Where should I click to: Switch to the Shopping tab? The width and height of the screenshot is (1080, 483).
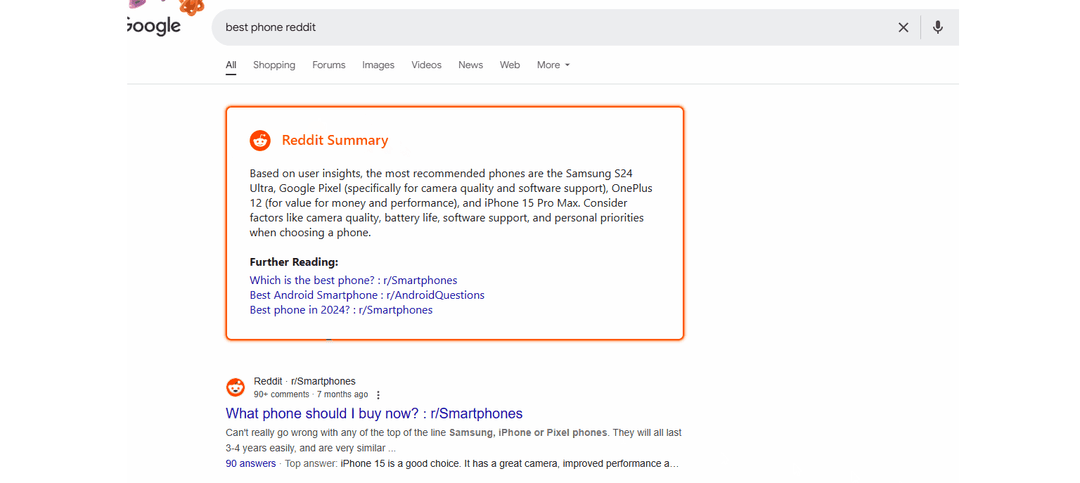click(x=274, y=65)
